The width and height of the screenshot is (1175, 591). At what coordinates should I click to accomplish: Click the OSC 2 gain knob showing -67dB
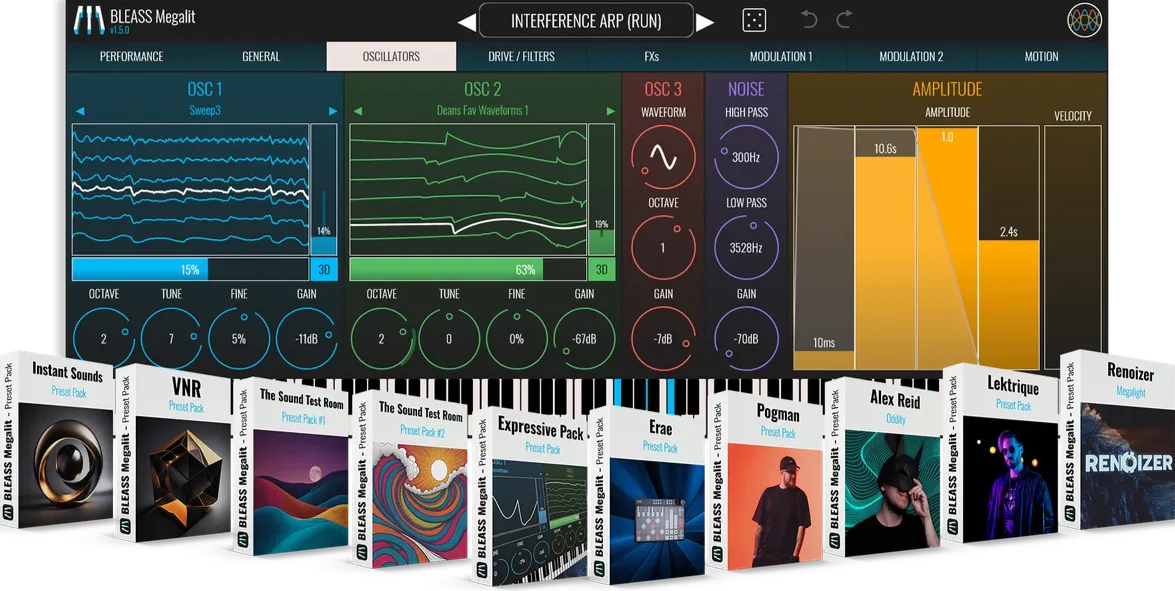coord(584,339)
